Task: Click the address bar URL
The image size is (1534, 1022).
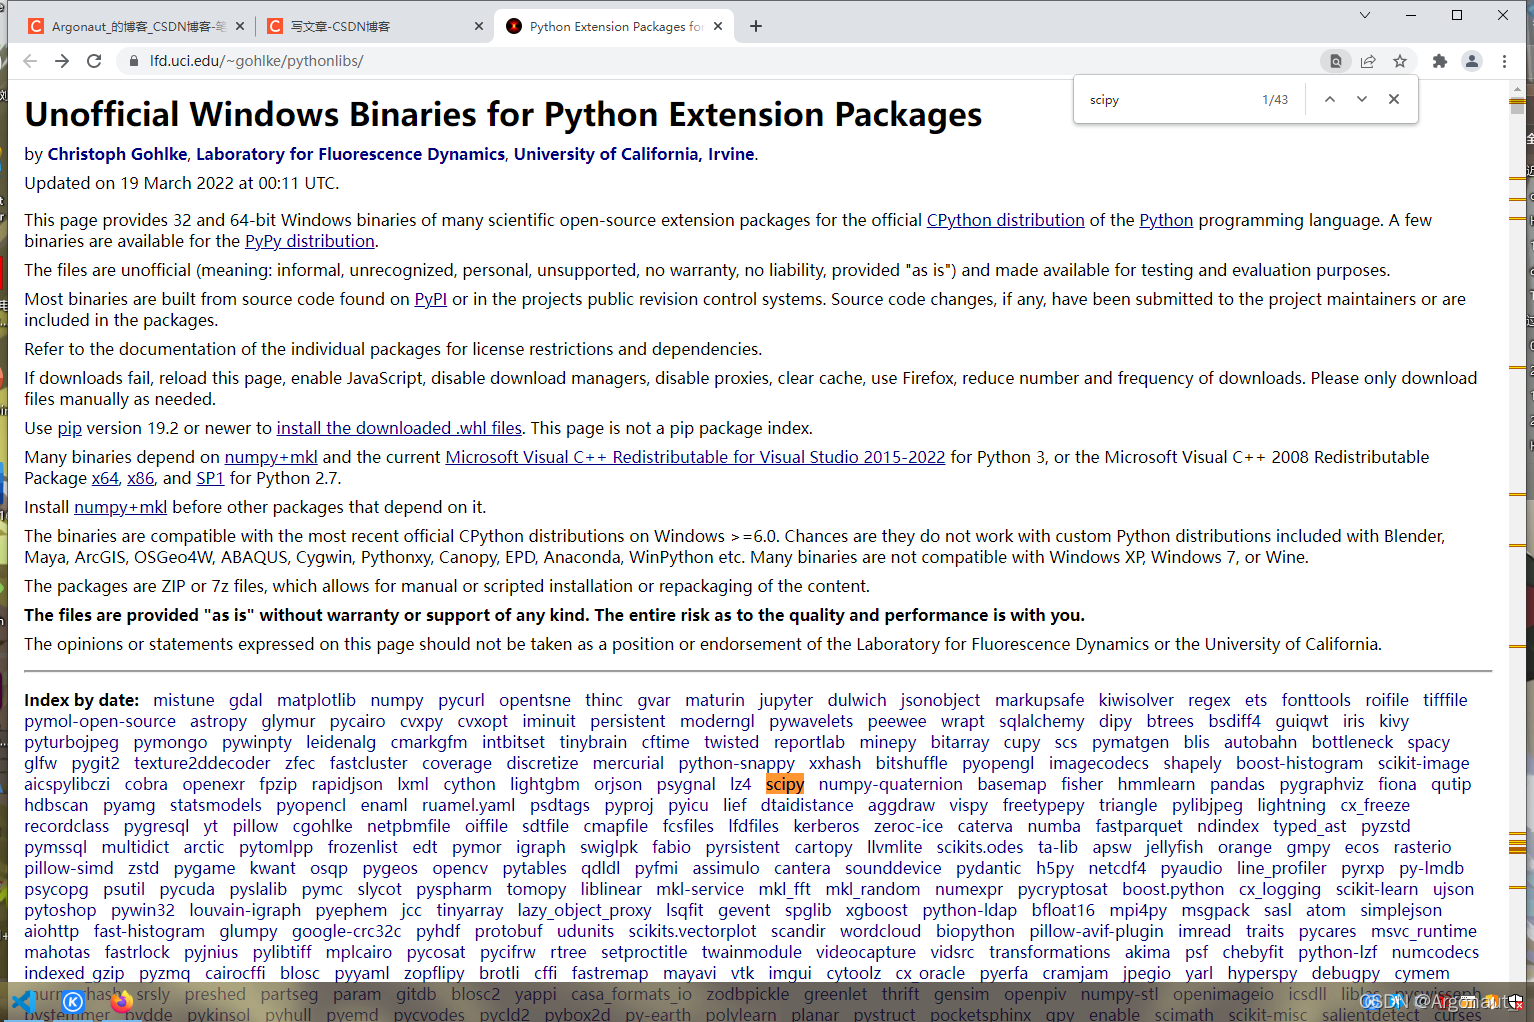Action: click(x=256, y=61)
